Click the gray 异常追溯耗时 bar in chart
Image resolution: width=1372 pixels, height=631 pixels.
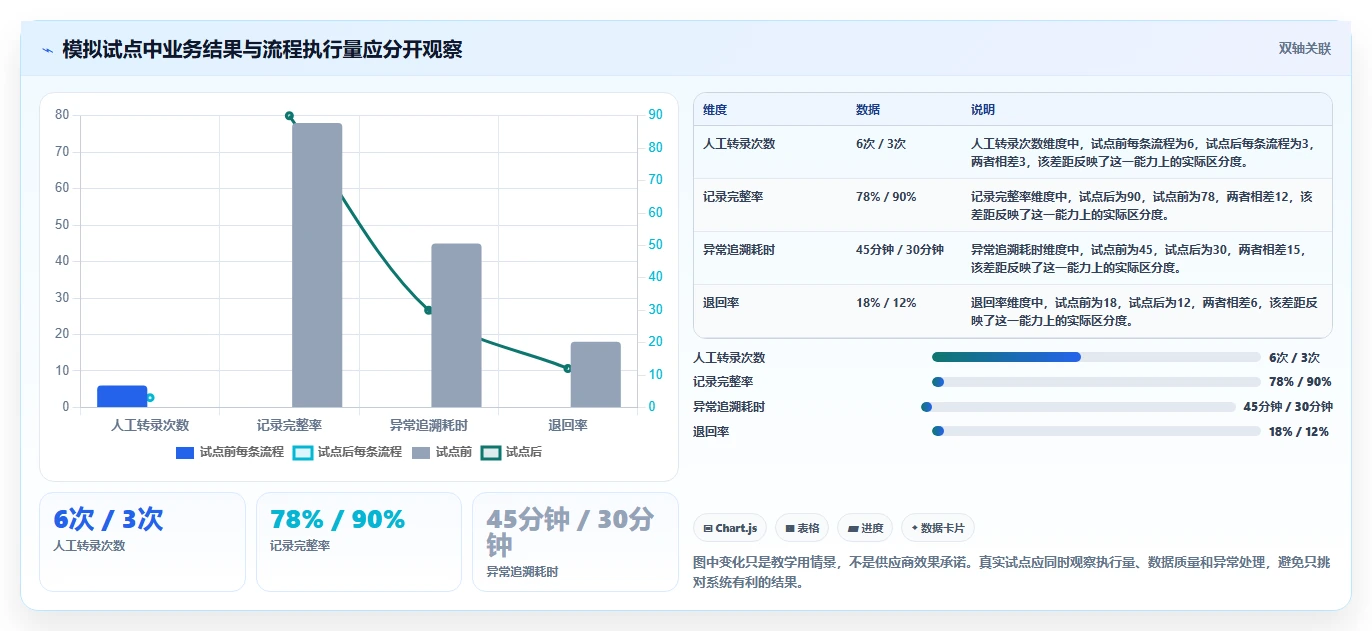[x=456, y=325]
